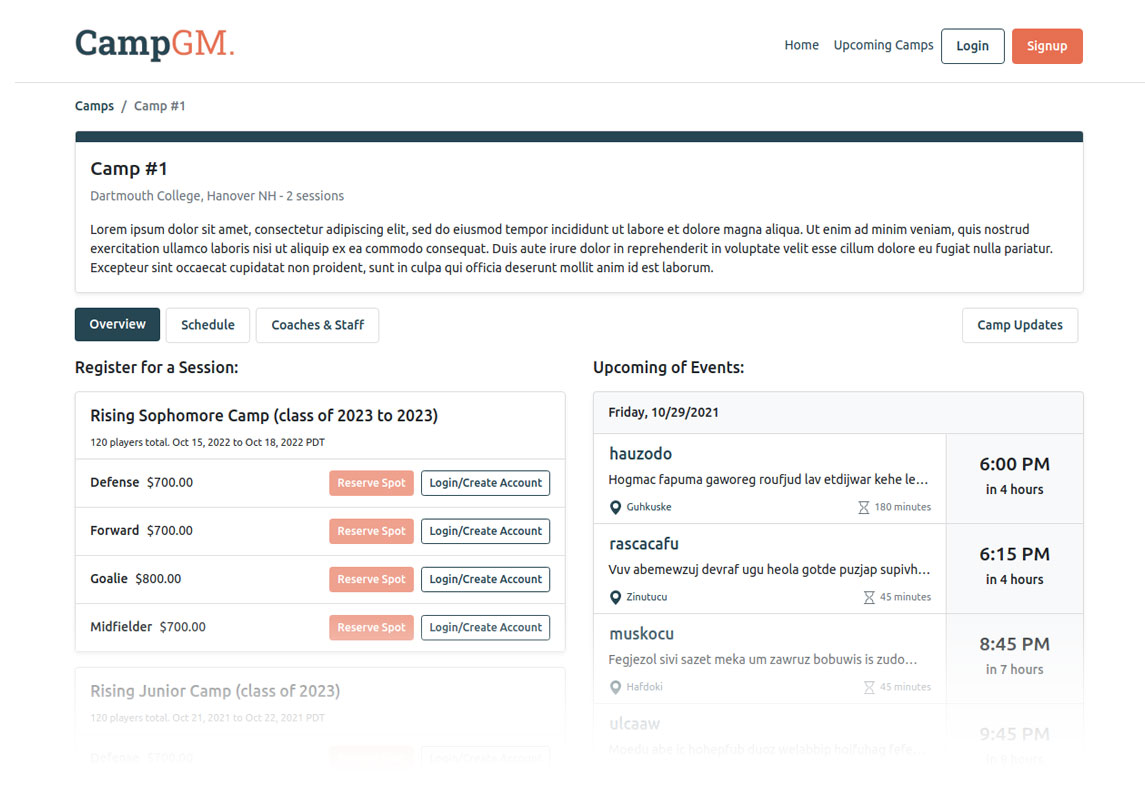Click the hourglass icon next to 180 minutes

[864, 507]
